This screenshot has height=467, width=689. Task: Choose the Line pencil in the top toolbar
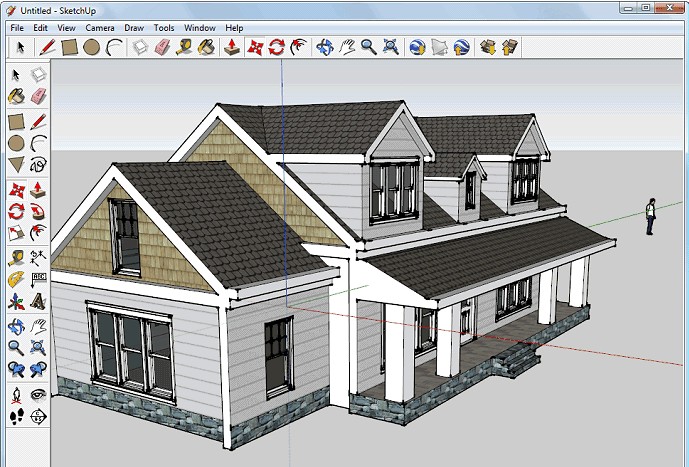coord(47,47)
